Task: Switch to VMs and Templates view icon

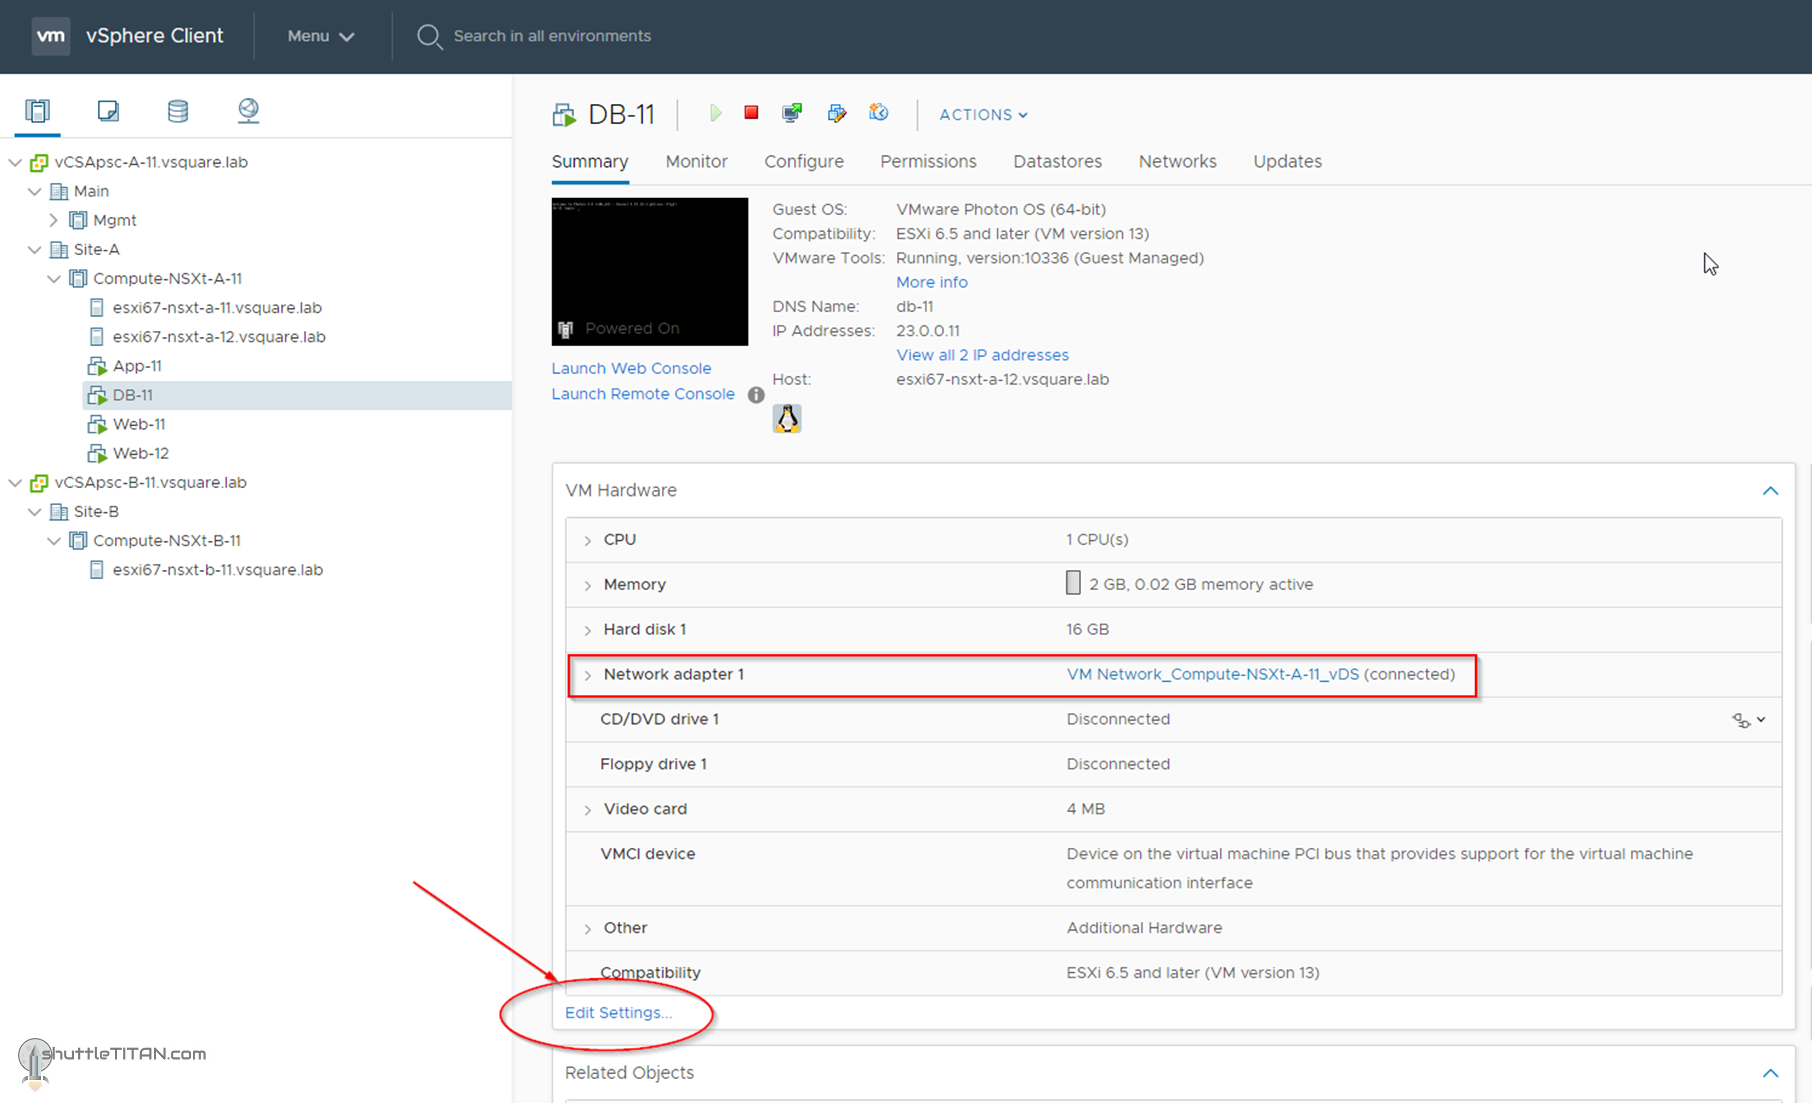Action: [x=108, y=111]
